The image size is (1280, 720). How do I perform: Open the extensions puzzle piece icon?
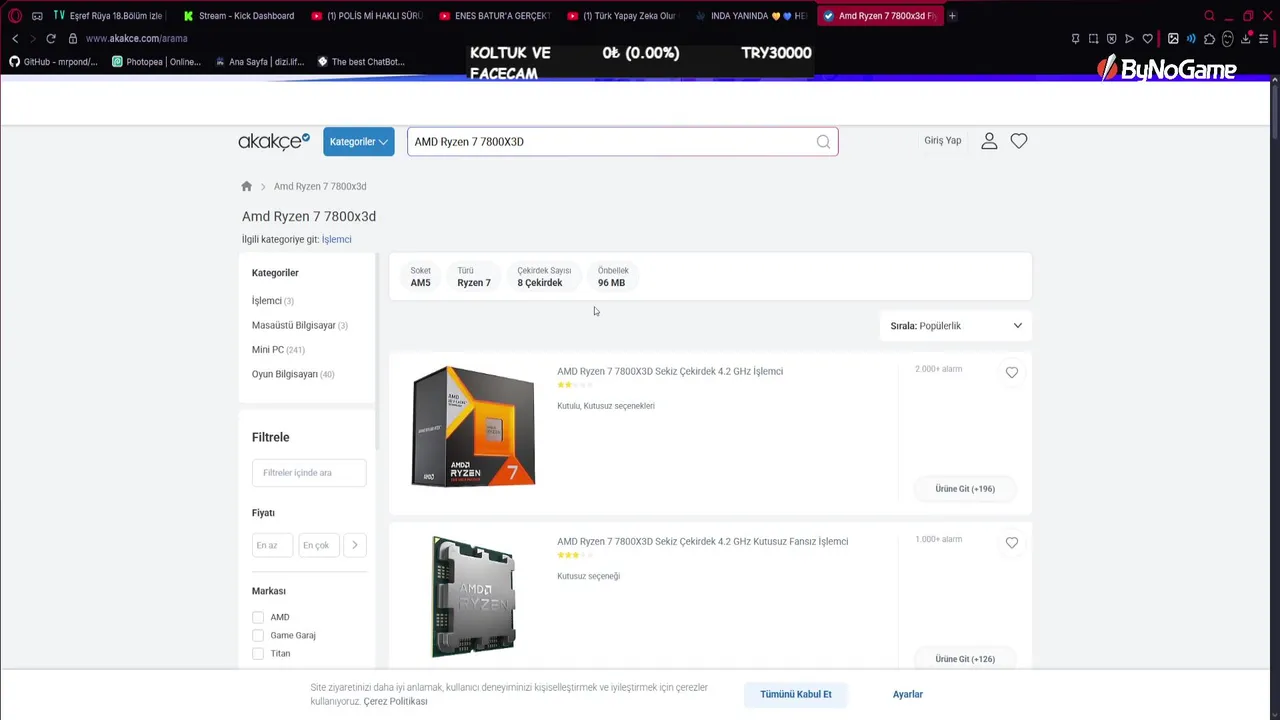1209,38
